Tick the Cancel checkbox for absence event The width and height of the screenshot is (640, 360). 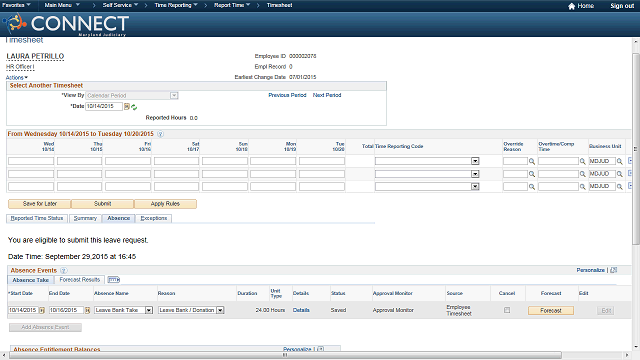pos(507,310)
